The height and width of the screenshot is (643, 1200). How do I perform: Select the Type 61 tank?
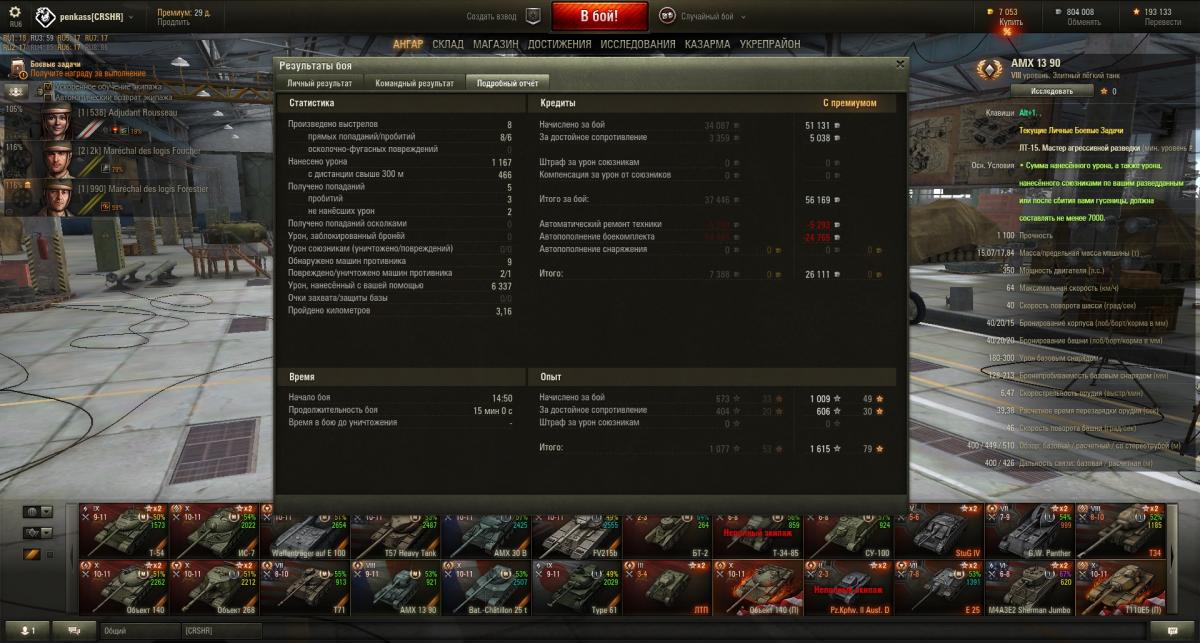click(x=576, y=588)
